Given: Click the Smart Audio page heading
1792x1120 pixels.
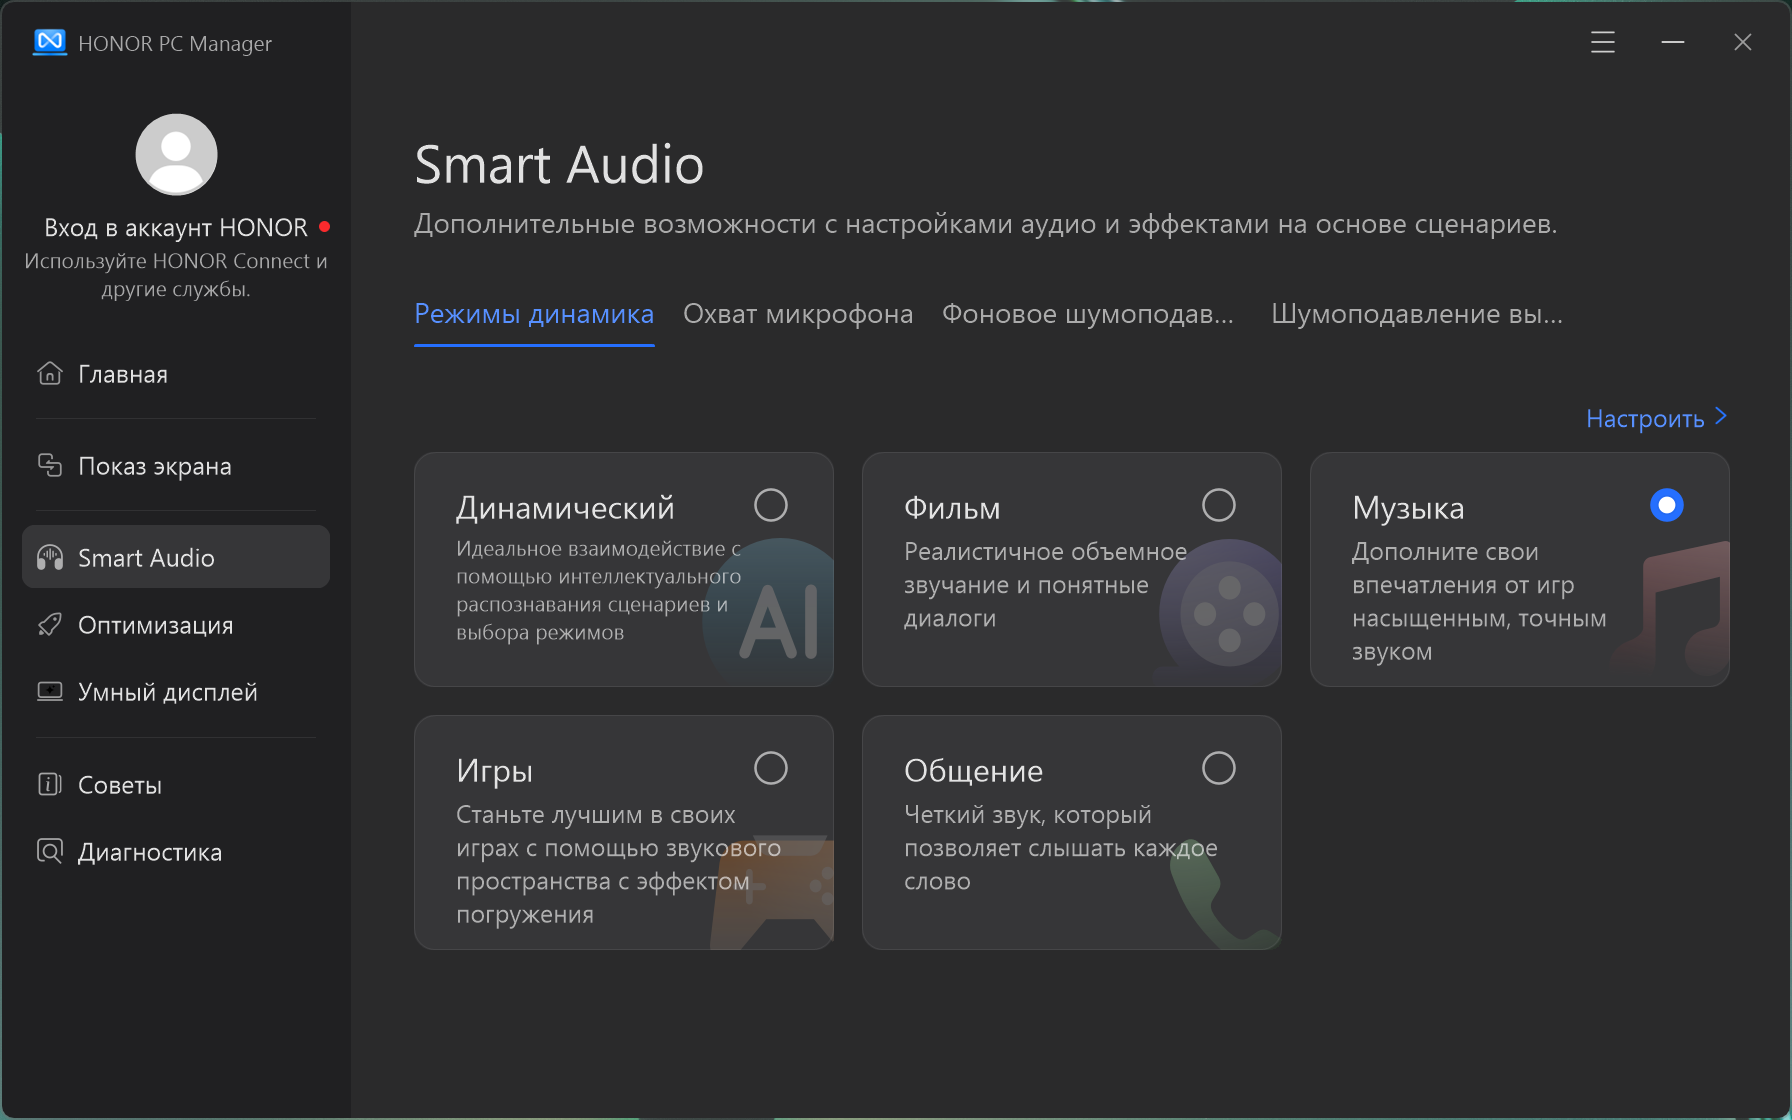Looking at the screenshot, I should click(x=559, y=164).
